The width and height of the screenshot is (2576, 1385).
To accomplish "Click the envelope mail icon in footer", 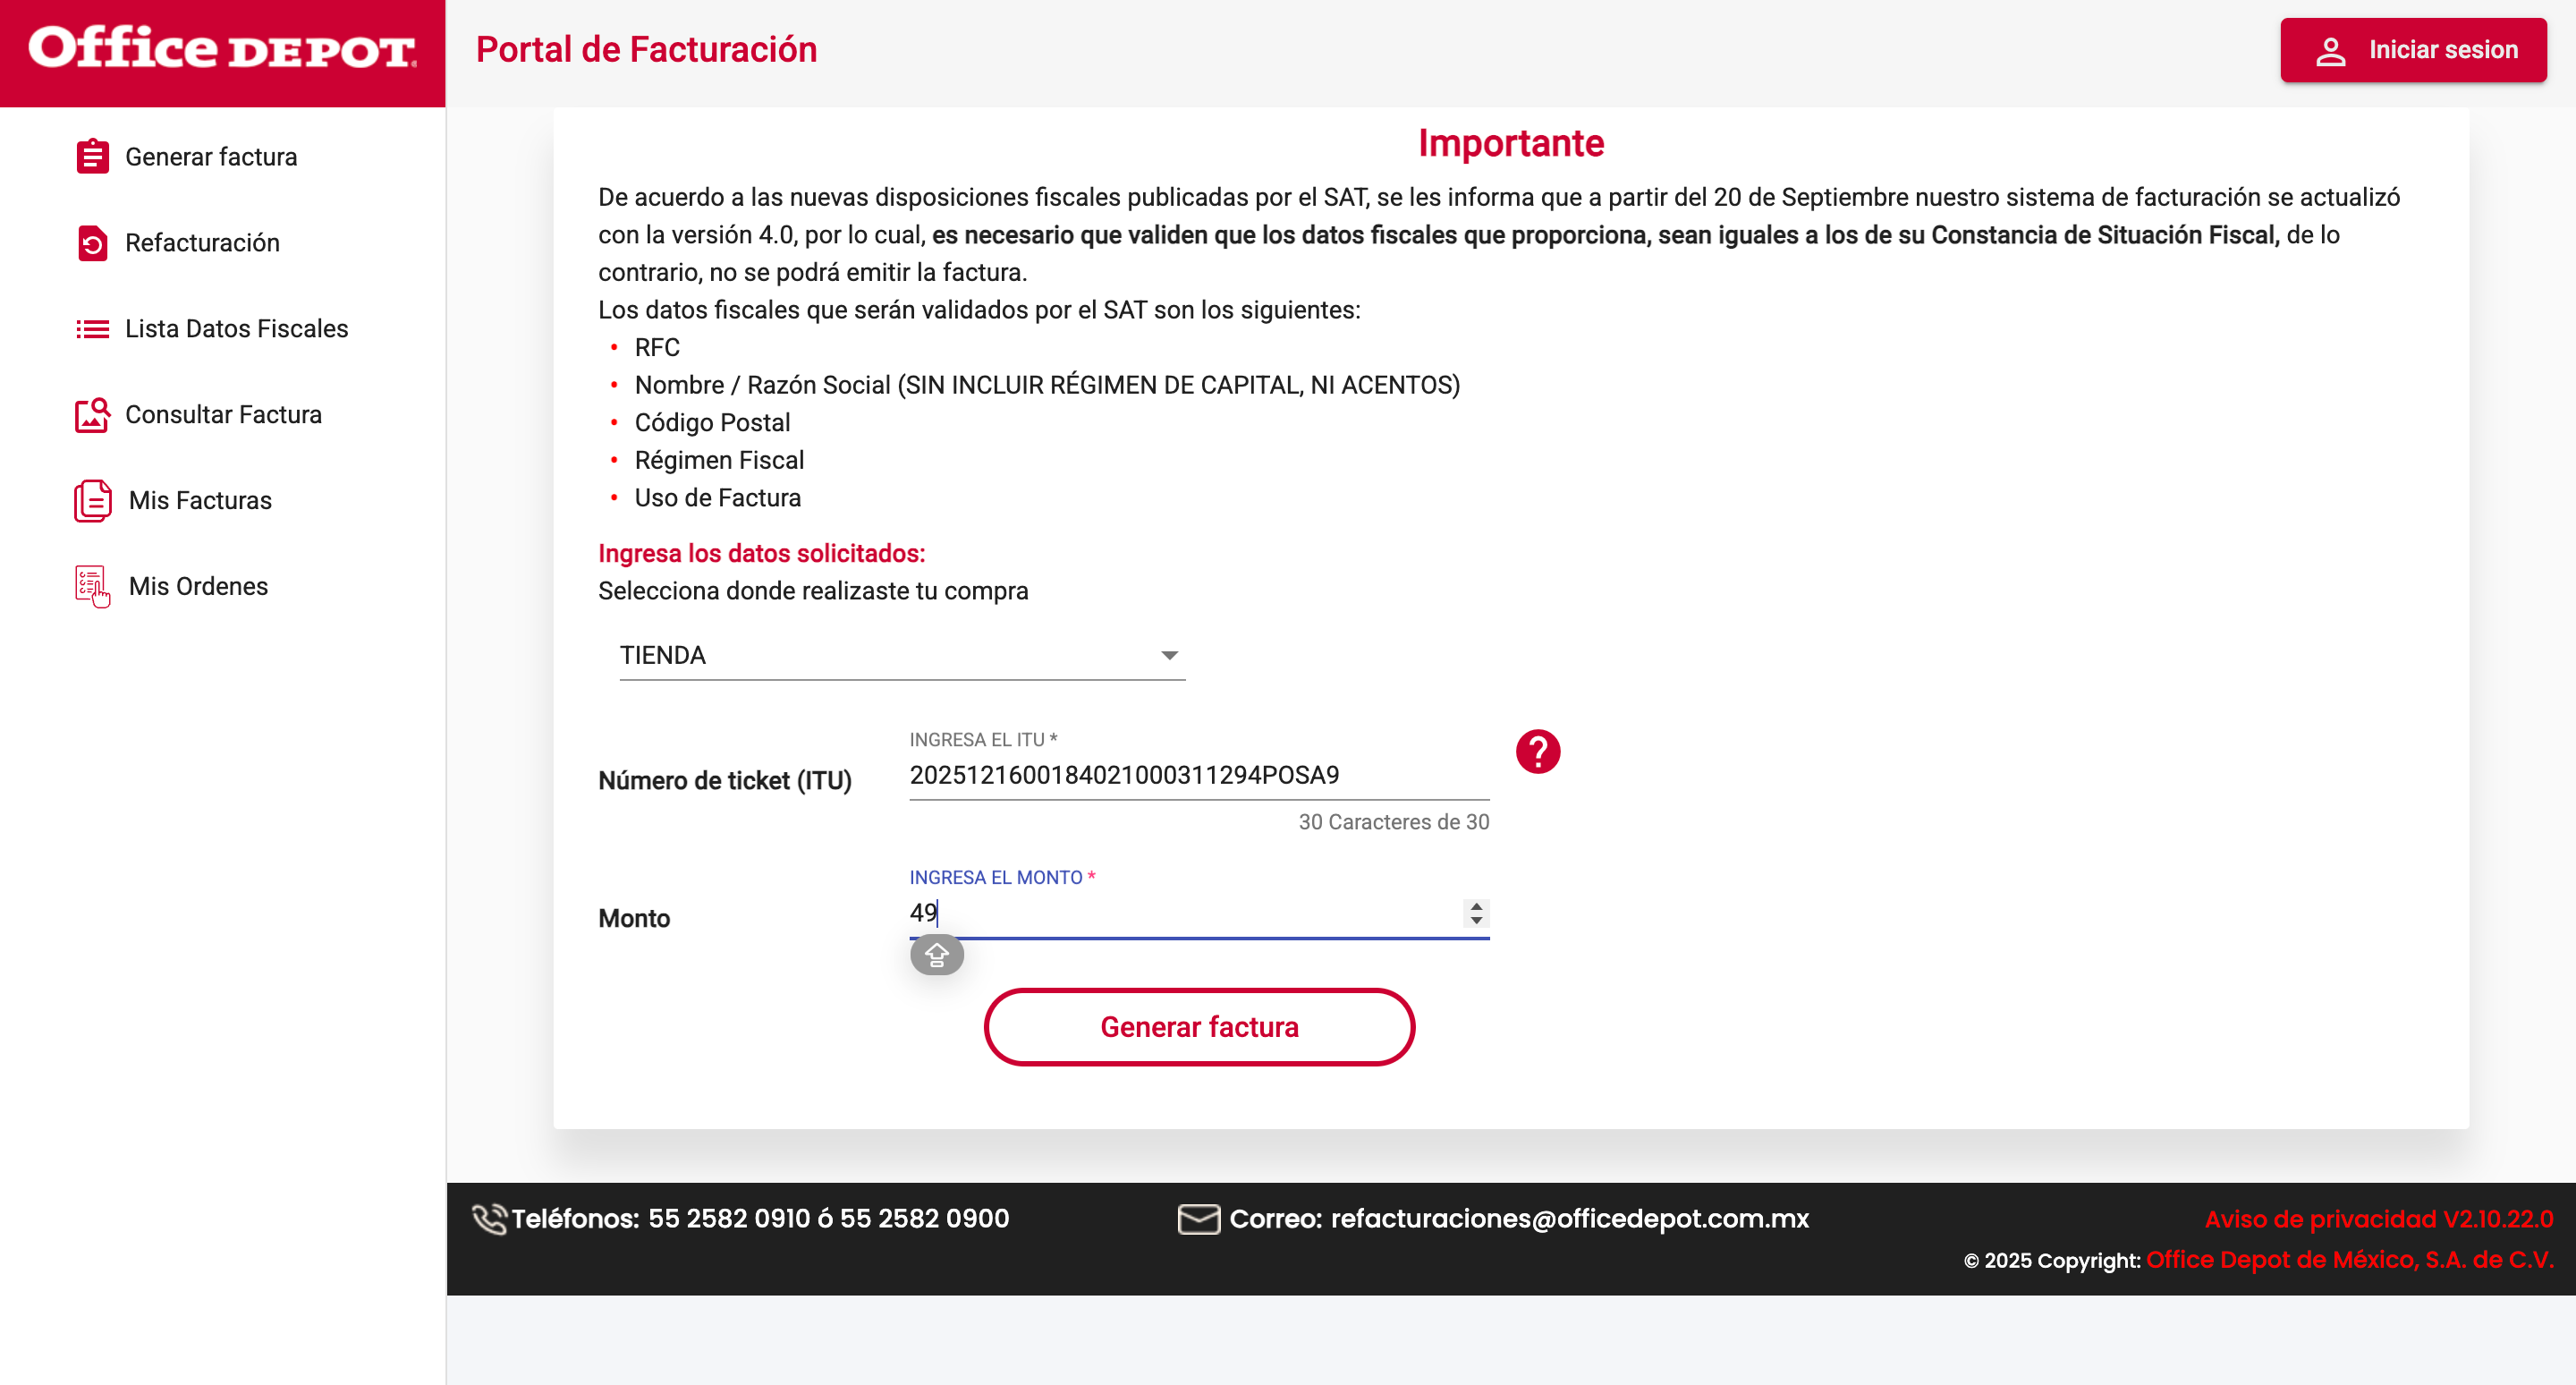I will 1199,1219.
